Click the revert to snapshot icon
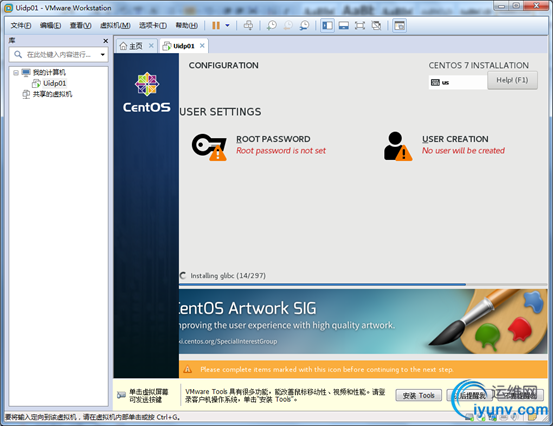Image resolution: width=554 pixels, height=426 pixels. point(288,25)
